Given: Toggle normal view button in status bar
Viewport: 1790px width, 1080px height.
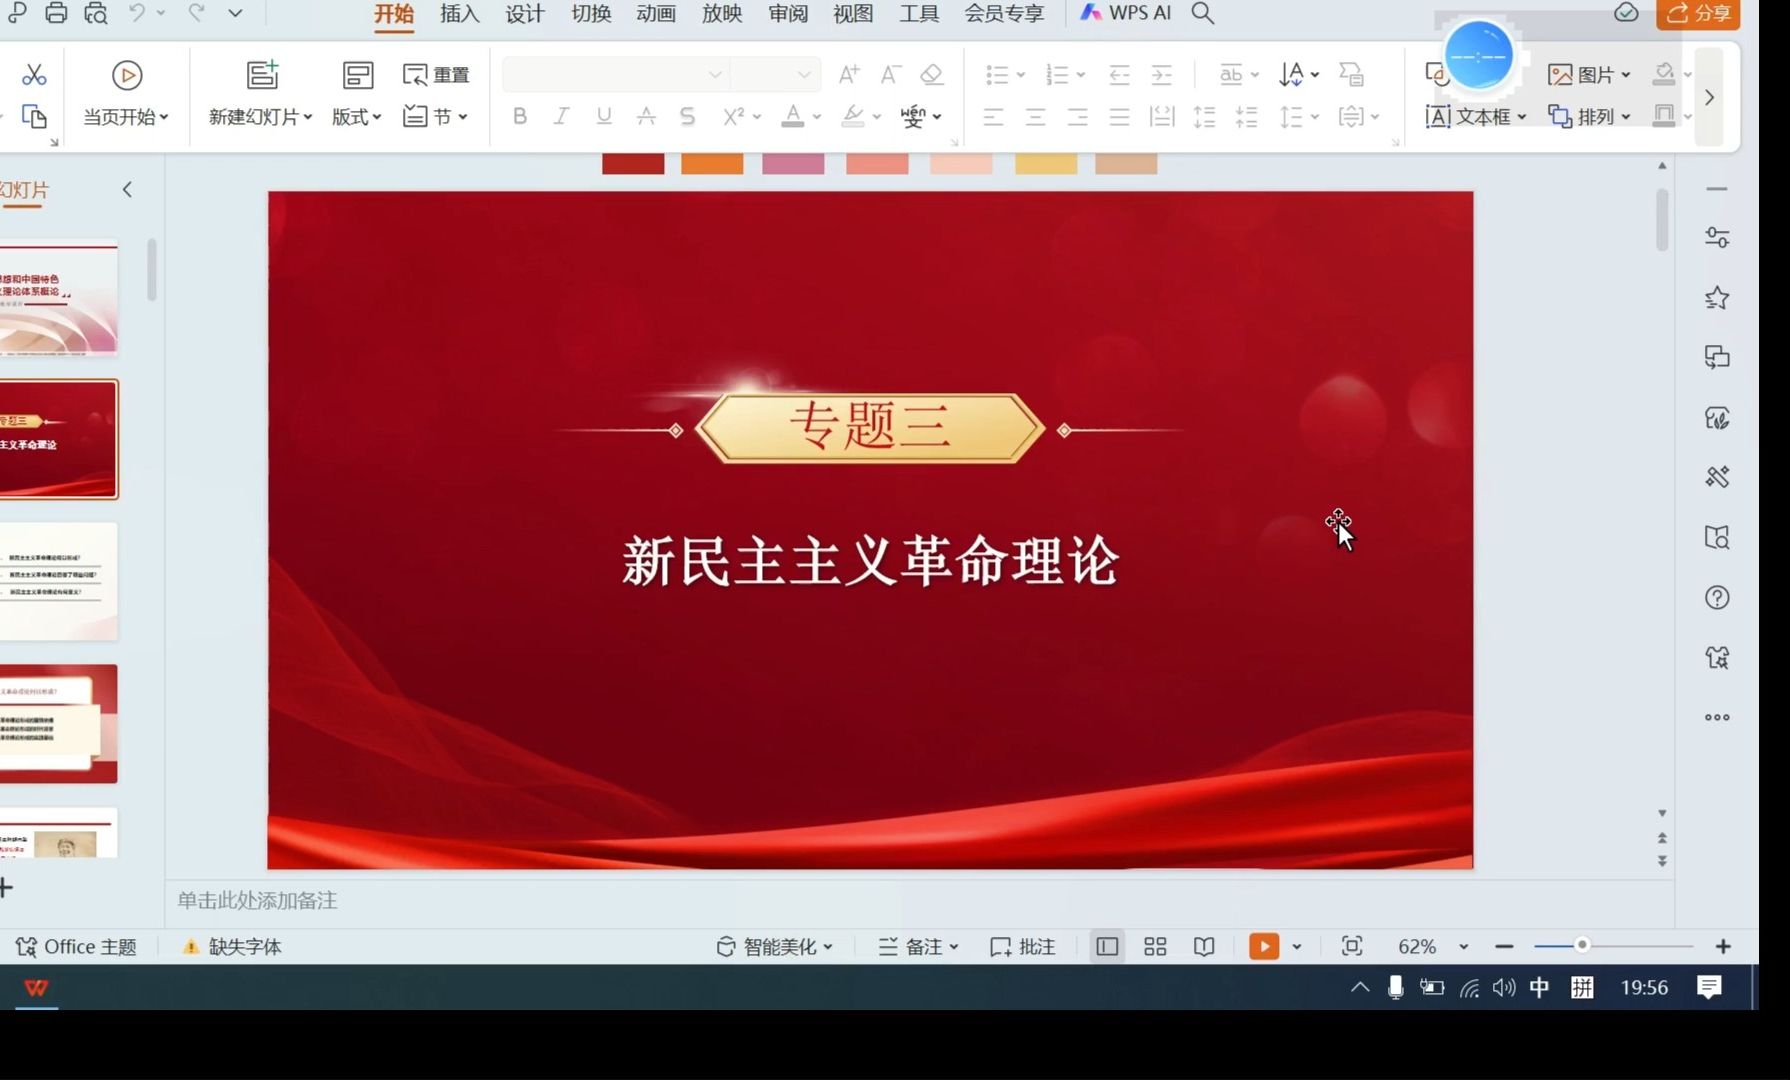Looking at the screenshot, I should (x=1107, y=946).
